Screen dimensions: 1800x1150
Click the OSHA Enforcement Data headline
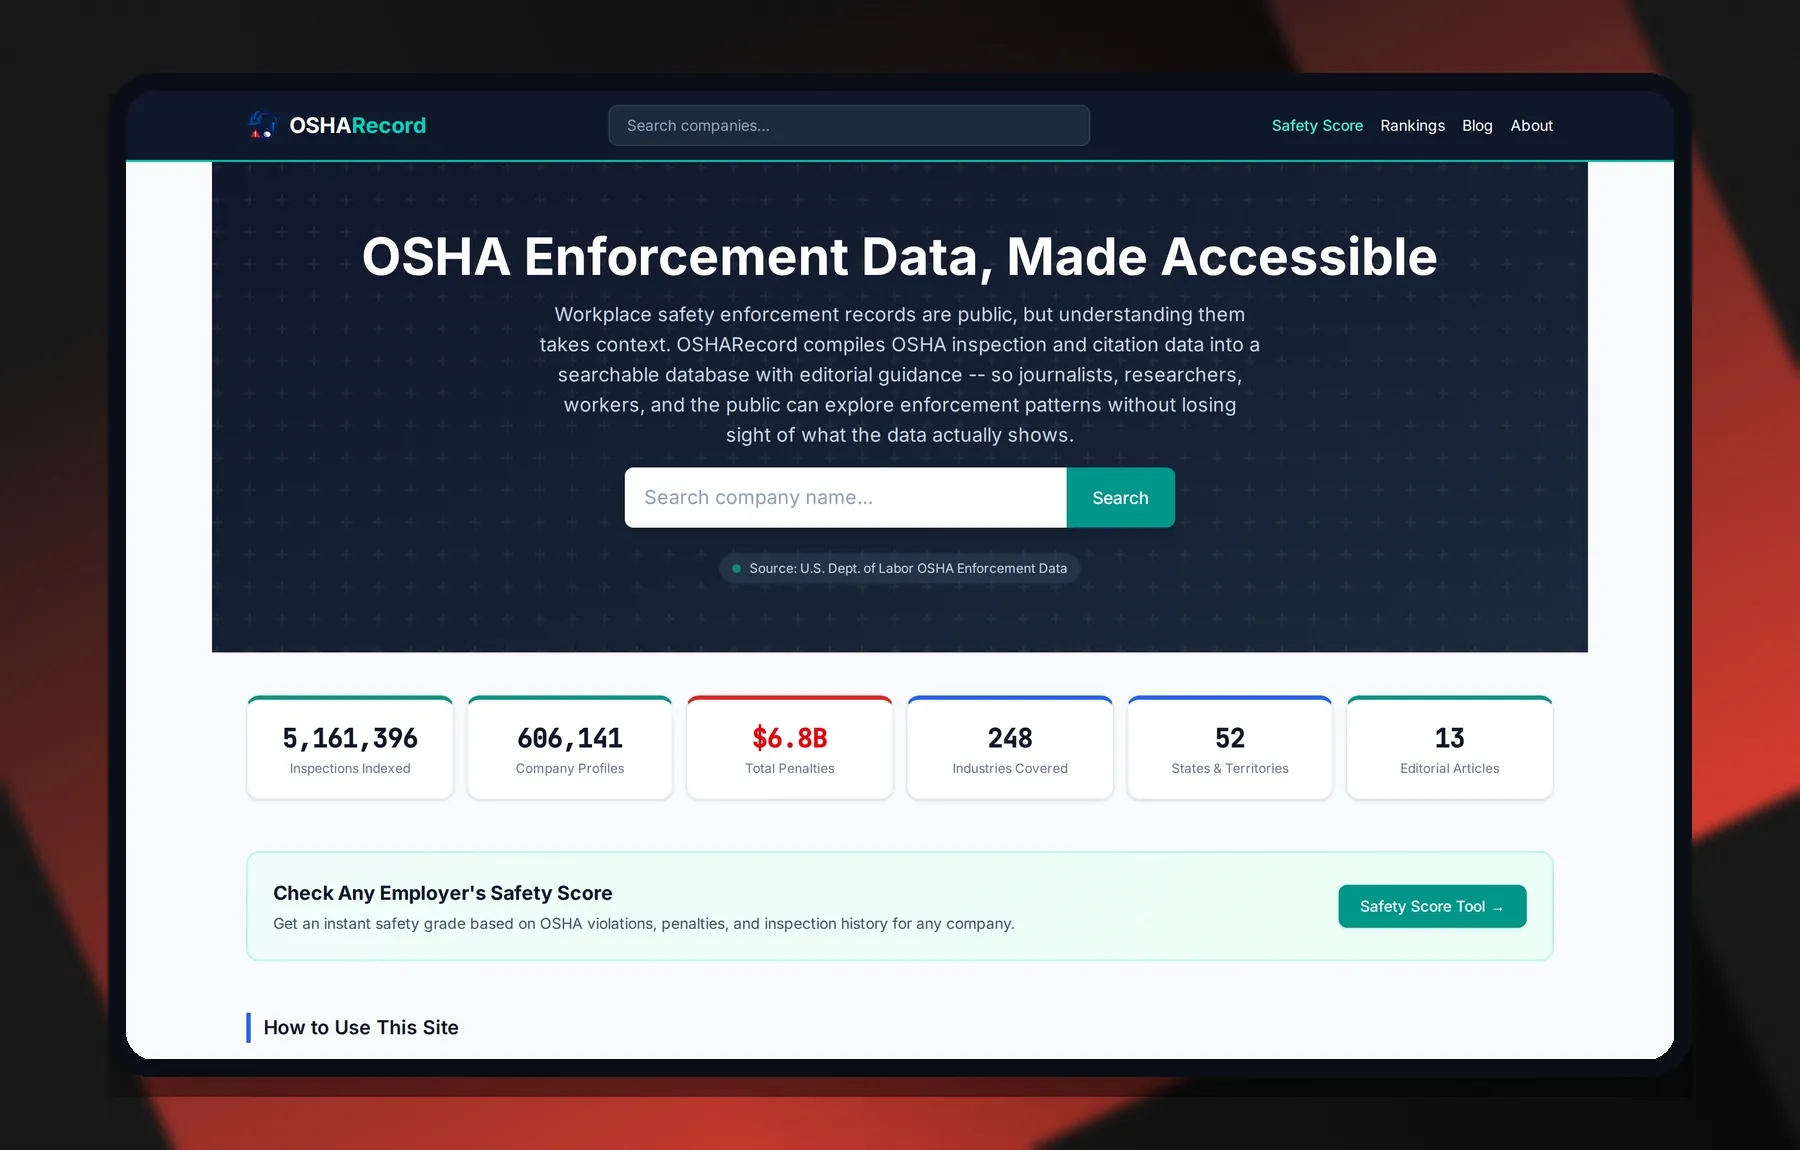pos(899,256)
